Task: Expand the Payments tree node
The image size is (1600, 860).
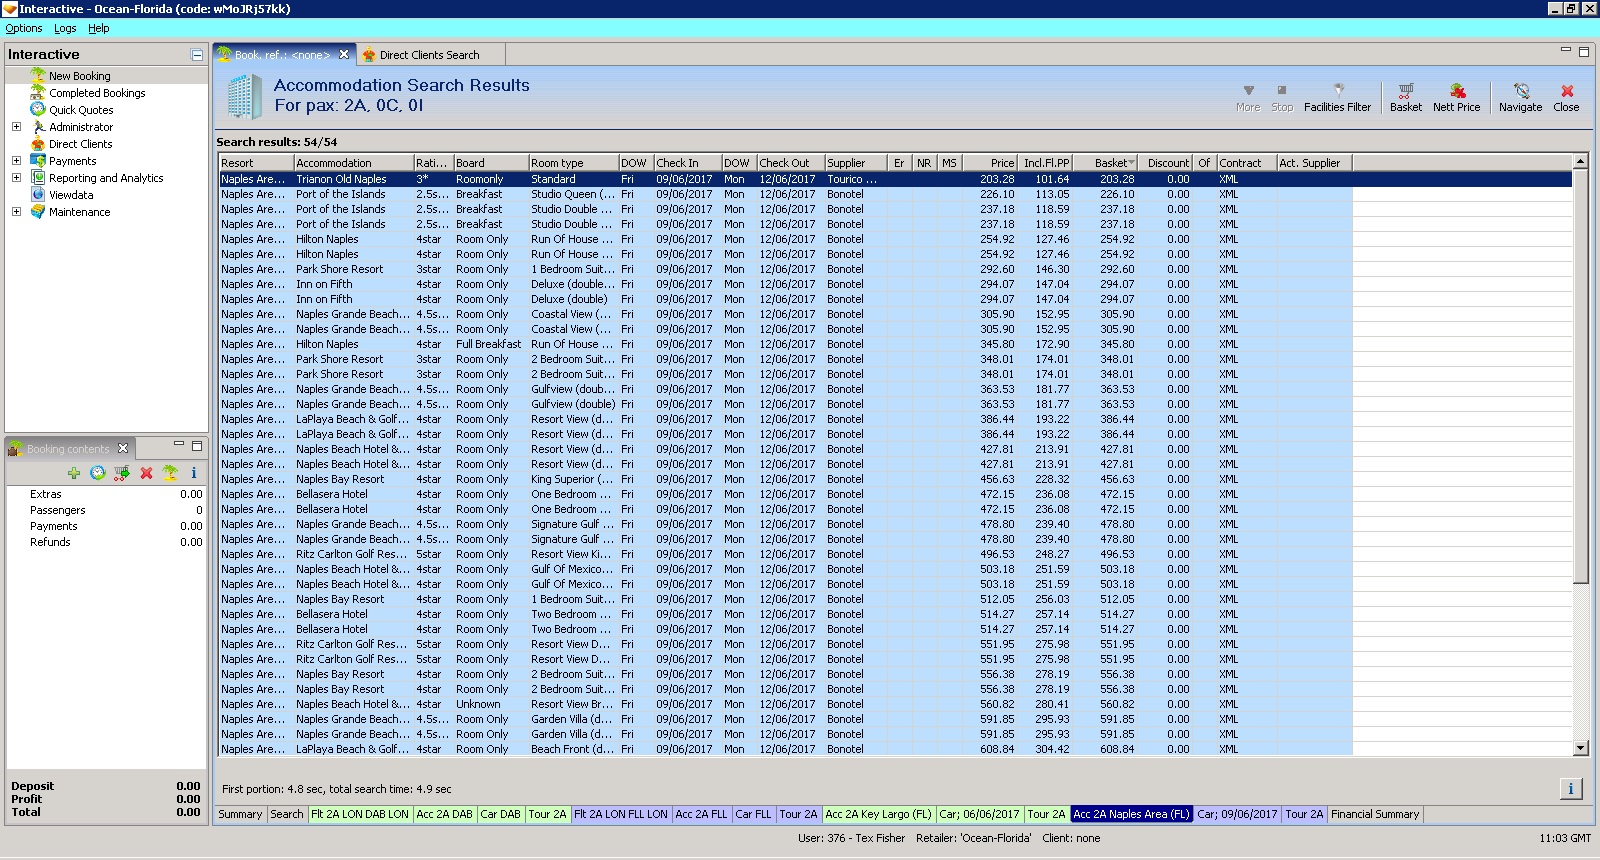Action: coord(16,161)
